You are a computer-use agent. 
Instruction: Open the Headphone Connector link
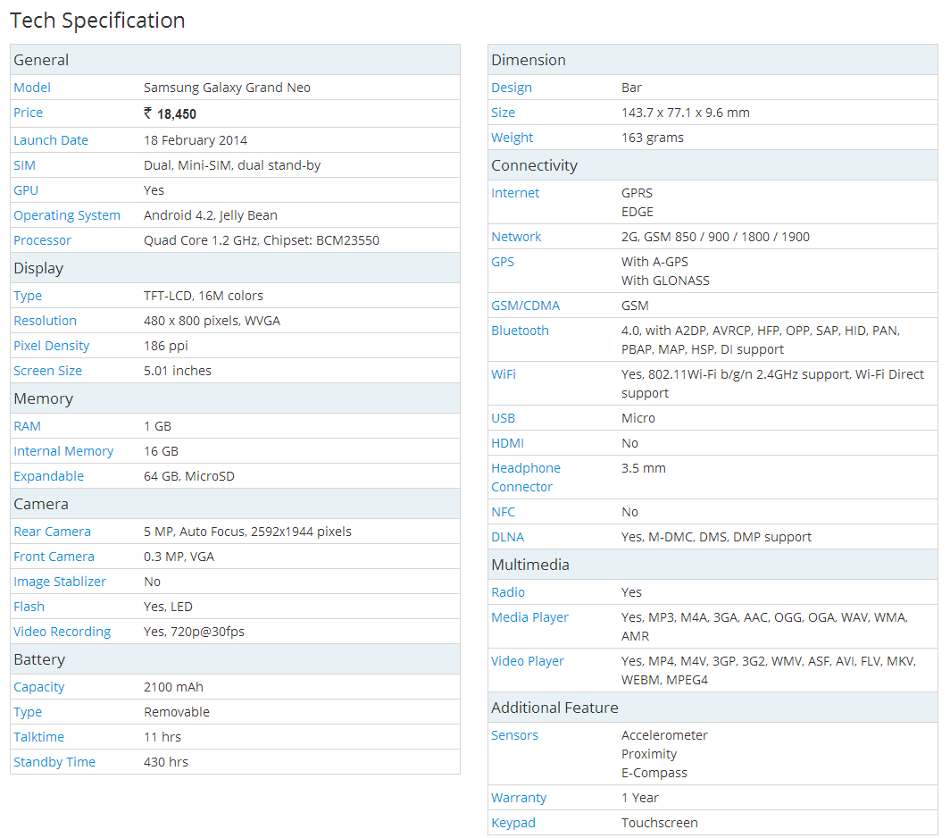coord(526,477)
